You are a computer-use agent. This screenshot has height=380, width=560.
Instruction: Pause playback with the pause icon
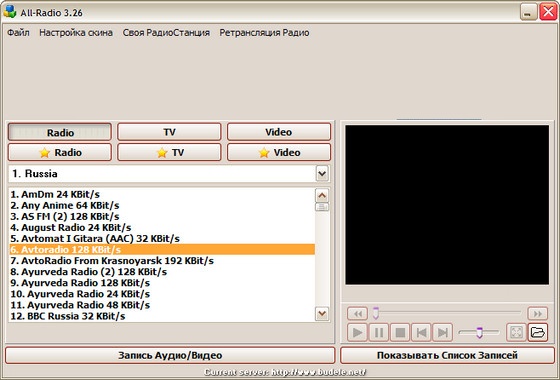379,332
